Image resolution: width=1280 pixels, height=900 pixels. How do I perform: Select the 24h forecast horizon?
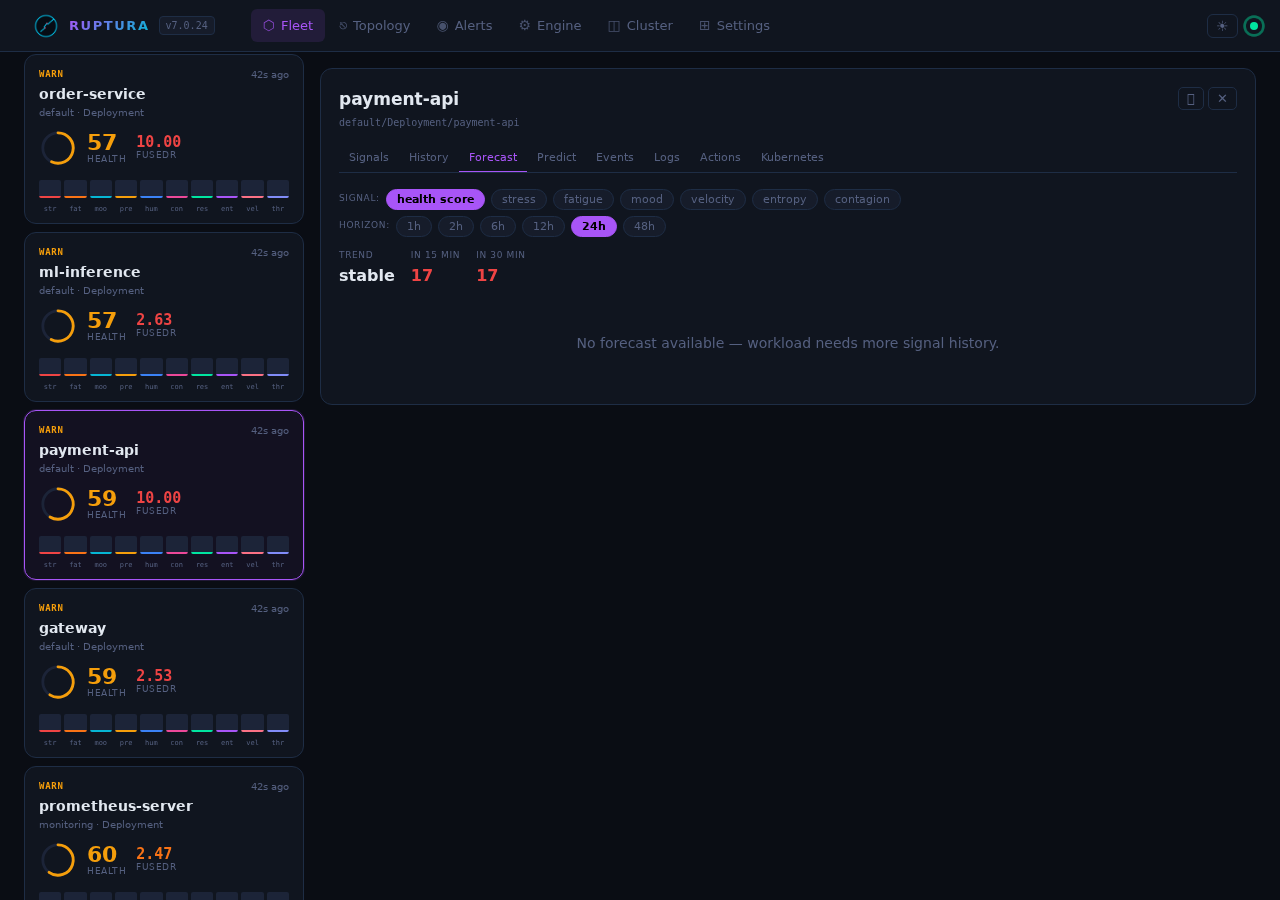(594, 226)
